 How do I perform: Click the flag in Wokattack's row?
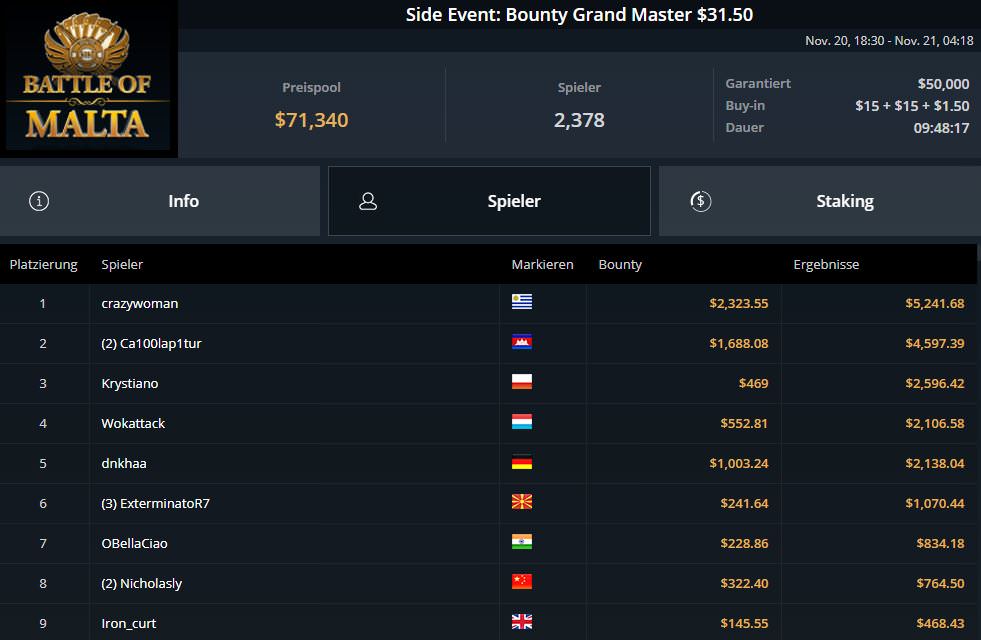click(x=521, y=423)
